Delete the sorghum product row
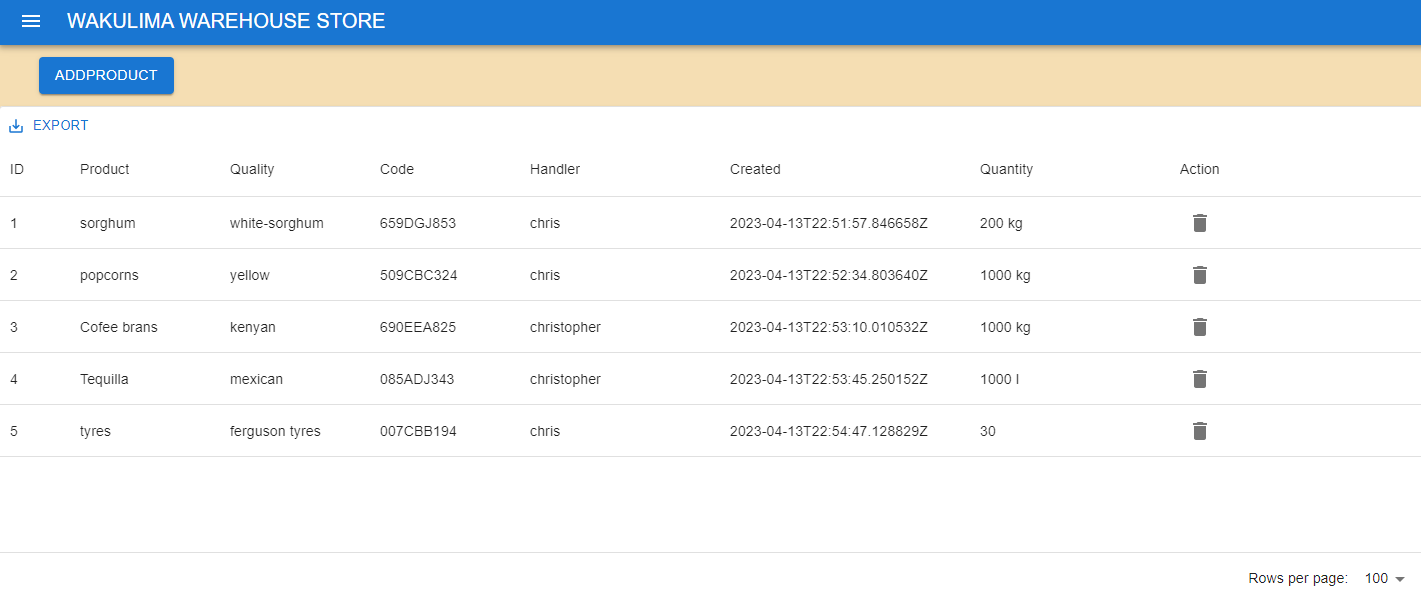Image resolution: width=1421 pixels, height=595 pixels. 1199,223
